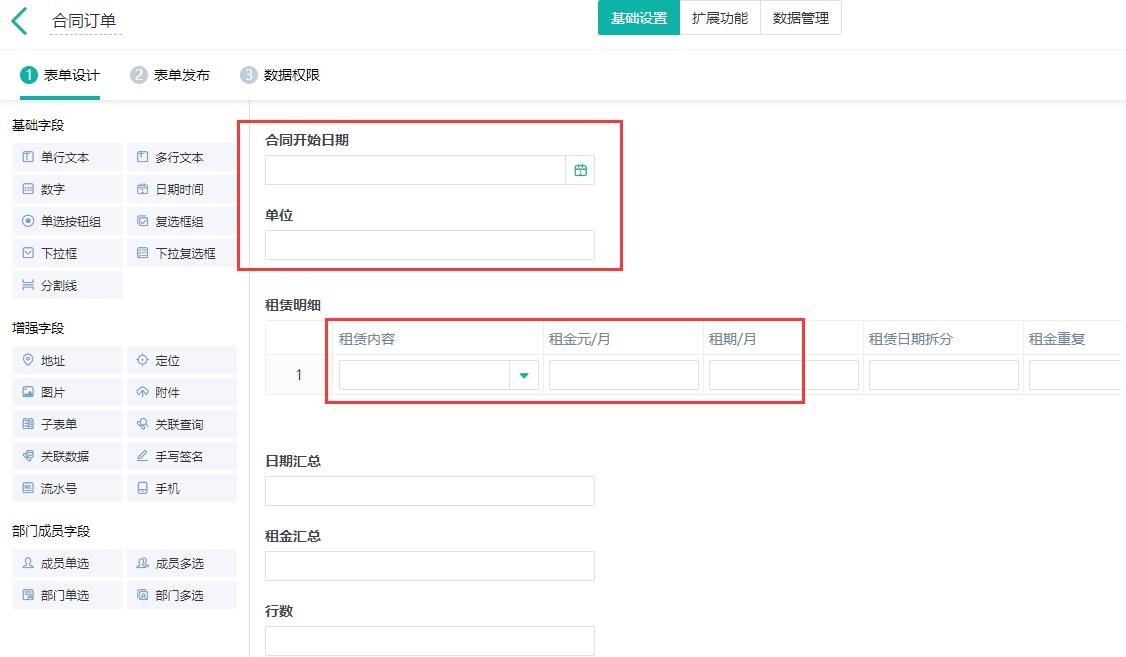
Task: Add a 多行文本 field
Action: [182, 157]
